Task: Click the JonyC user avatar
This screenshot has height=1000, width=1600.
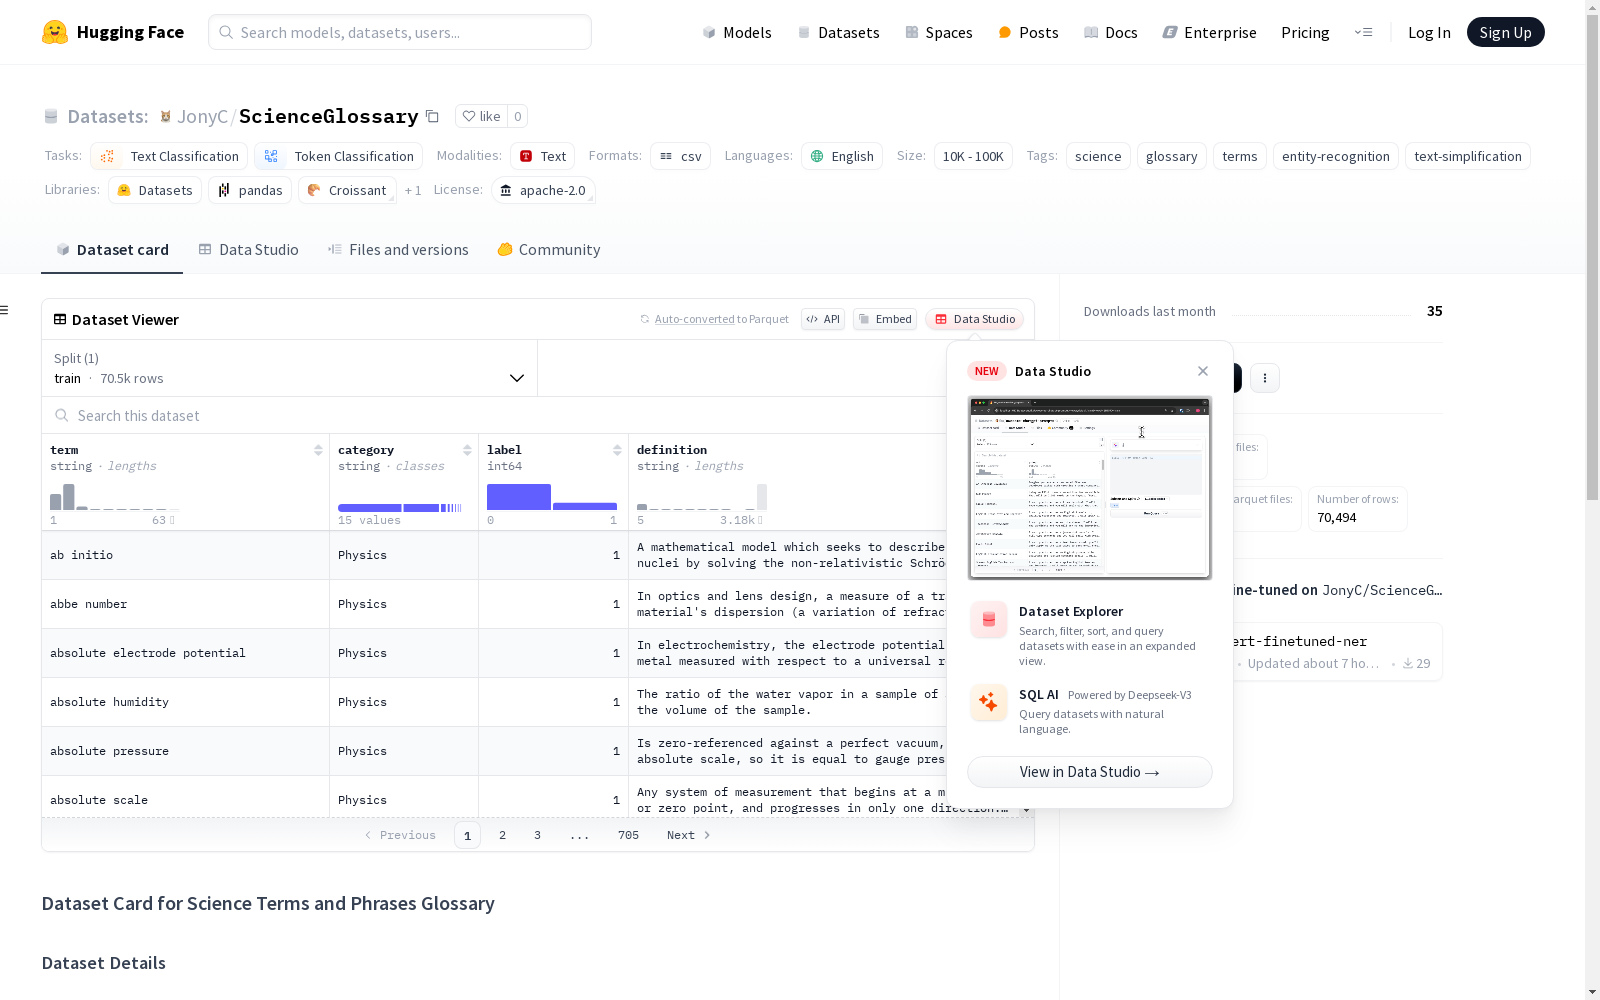Action: pyautogui.click(x=166, y=116)
